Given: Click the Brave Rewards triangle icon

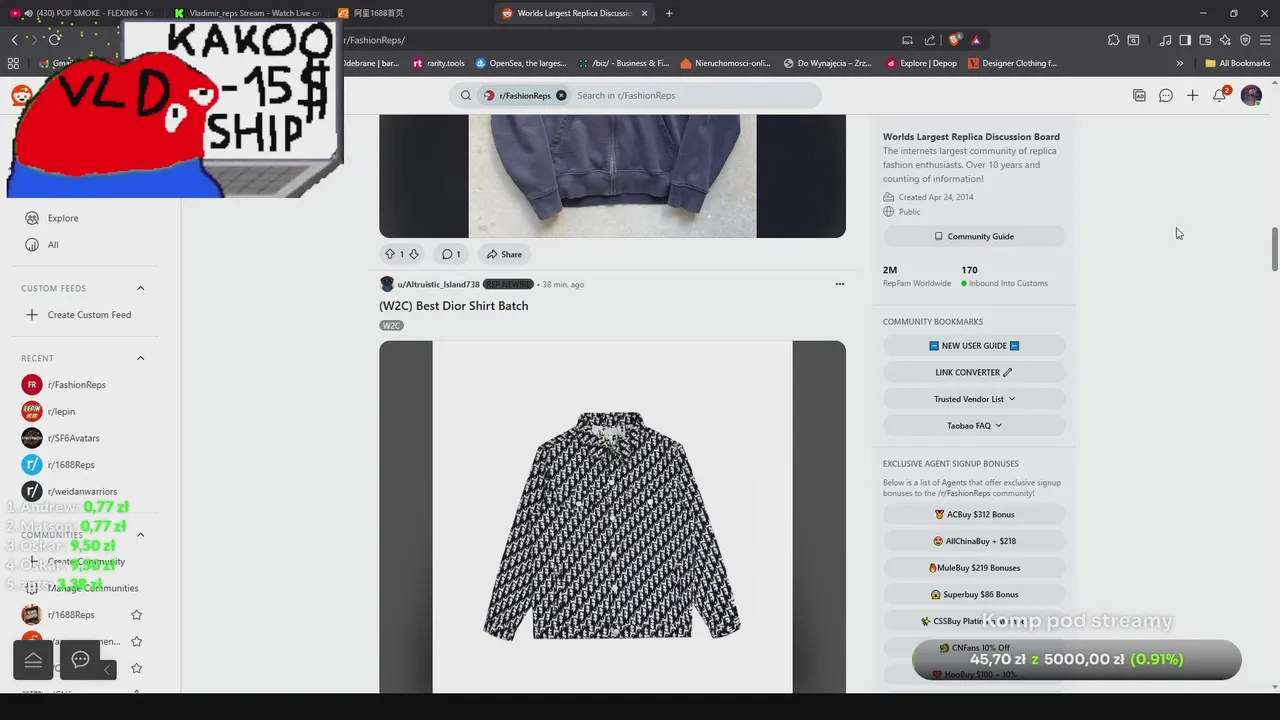Looking at the screenshot, I should (976, 40).
